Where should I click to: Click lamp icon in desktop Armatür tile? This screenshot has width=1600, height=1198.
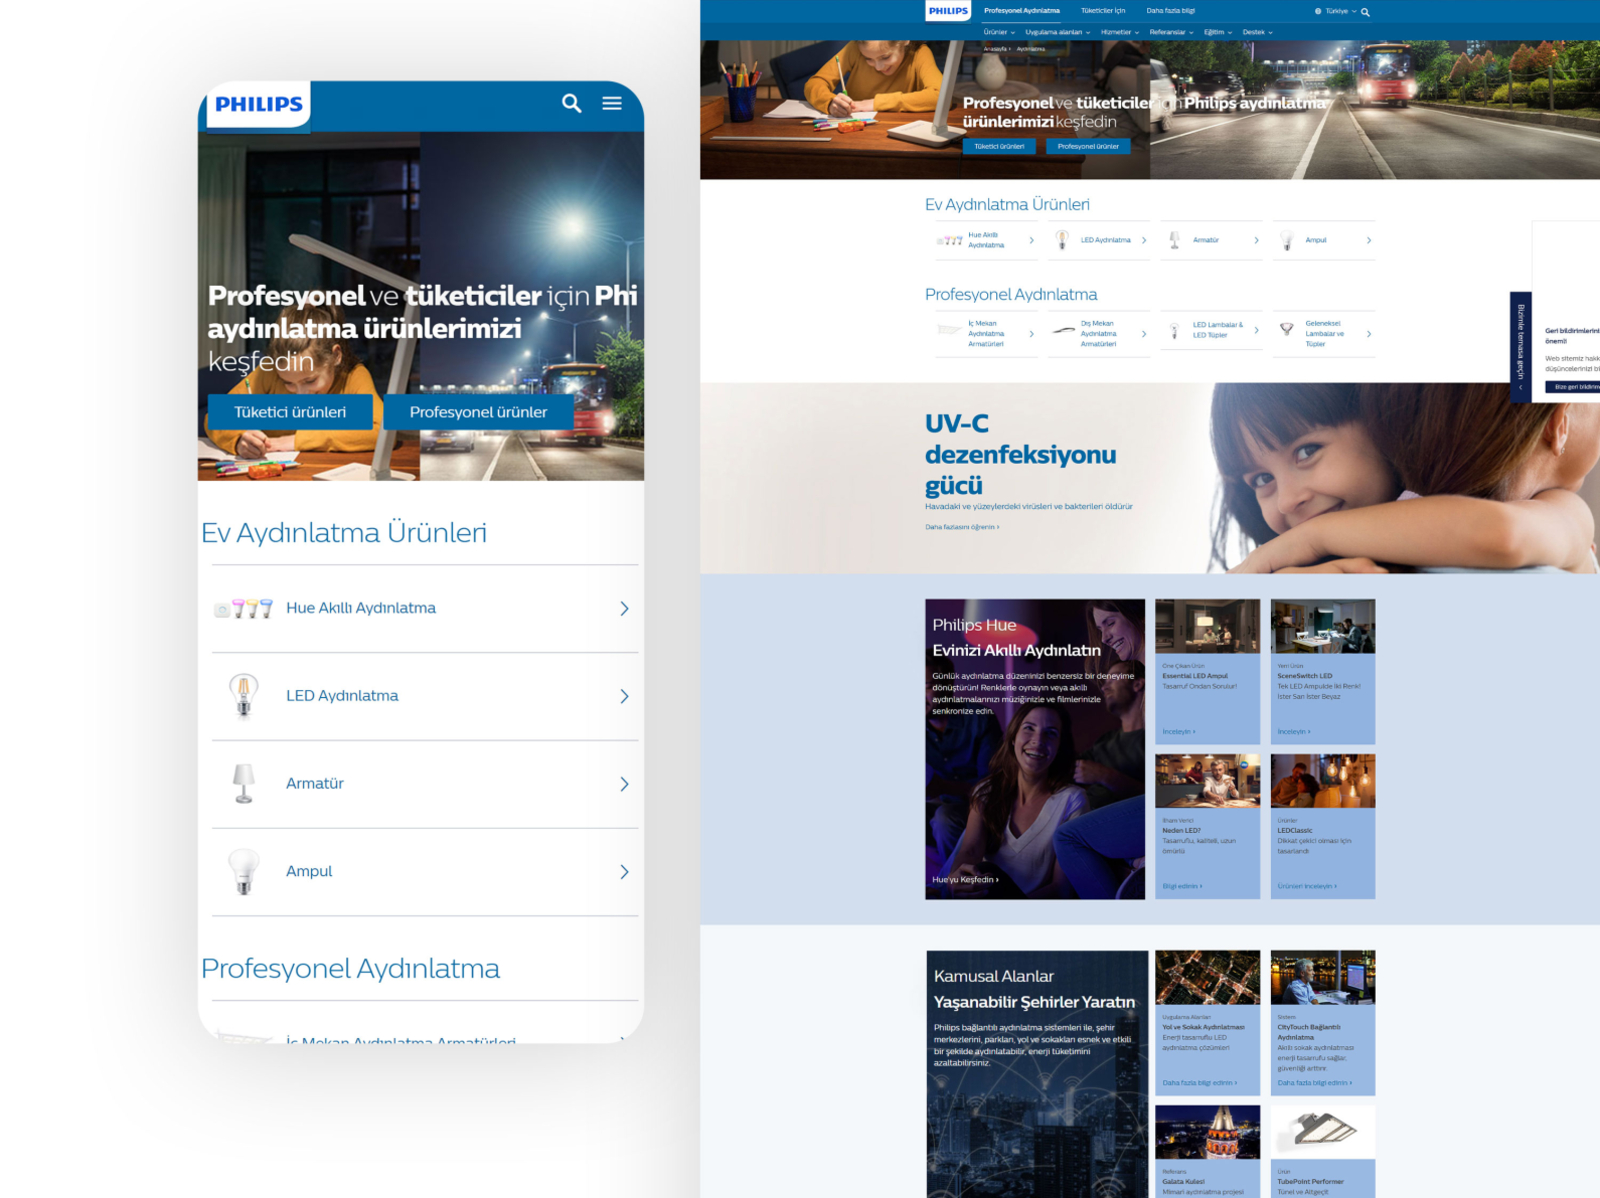[1174, 240]
